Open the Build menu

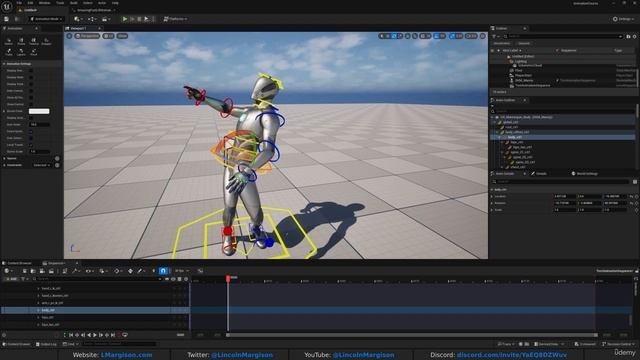[74, 3]
